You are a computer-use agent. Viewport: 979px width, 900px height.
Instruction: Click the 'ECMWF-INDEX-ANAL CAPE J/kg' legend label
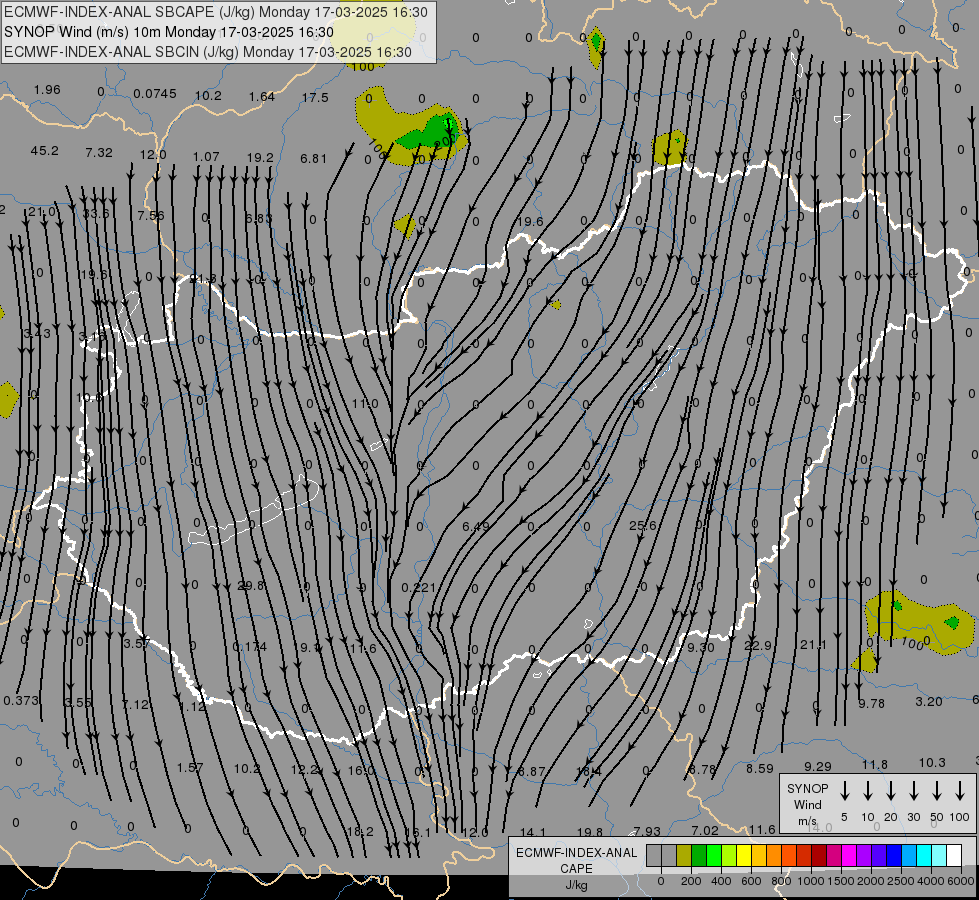pos(576,868)
